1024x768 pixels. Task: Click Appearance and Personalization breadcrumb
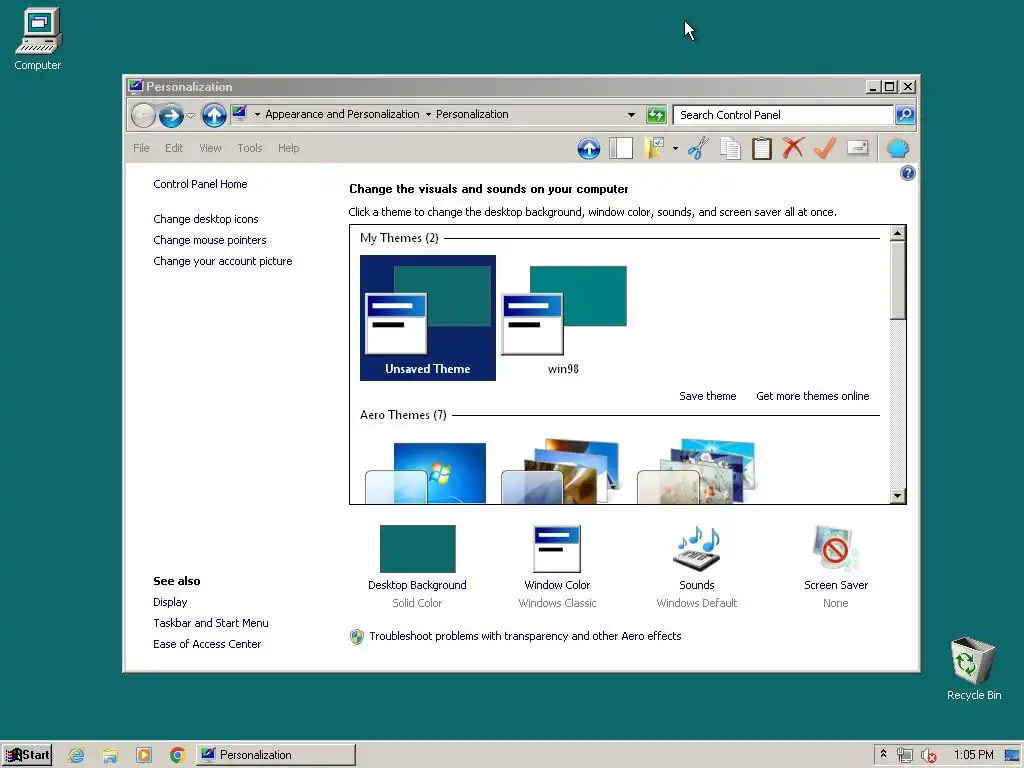point(342,114)
